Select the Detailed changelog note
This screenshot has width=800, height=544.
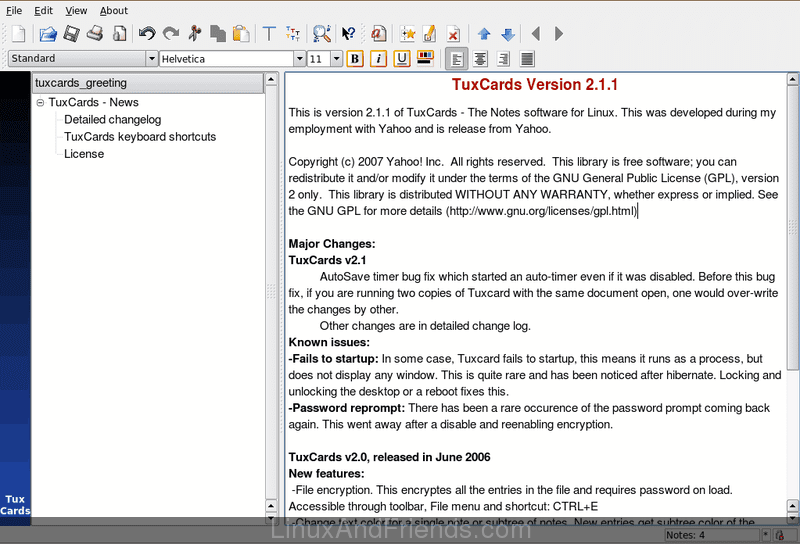(111, 119)
